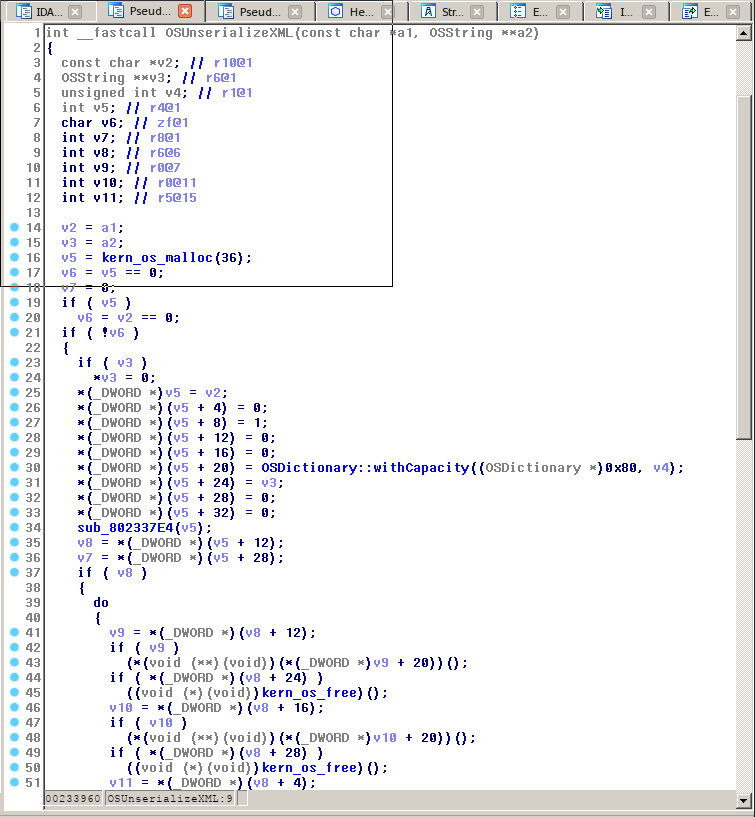
Task: Toggle breakpoint dot on line 25
Action: [15, 392]
